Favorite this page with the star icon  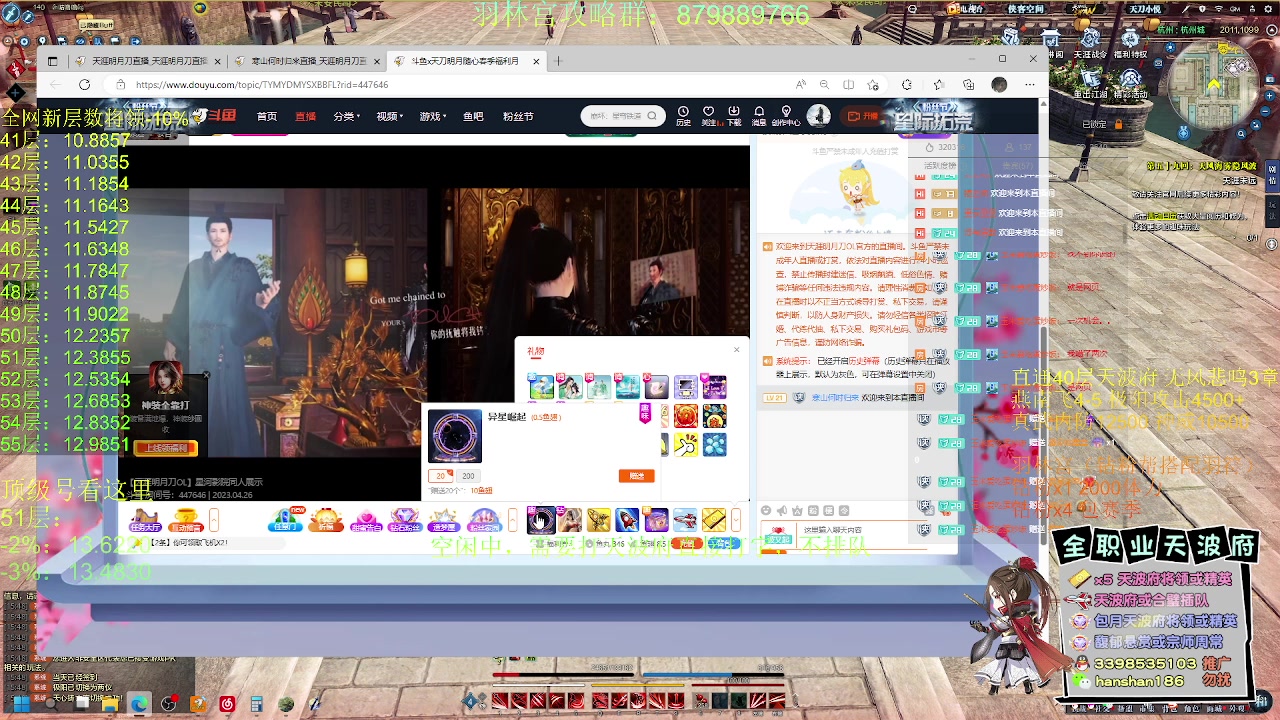coord(873,85)
